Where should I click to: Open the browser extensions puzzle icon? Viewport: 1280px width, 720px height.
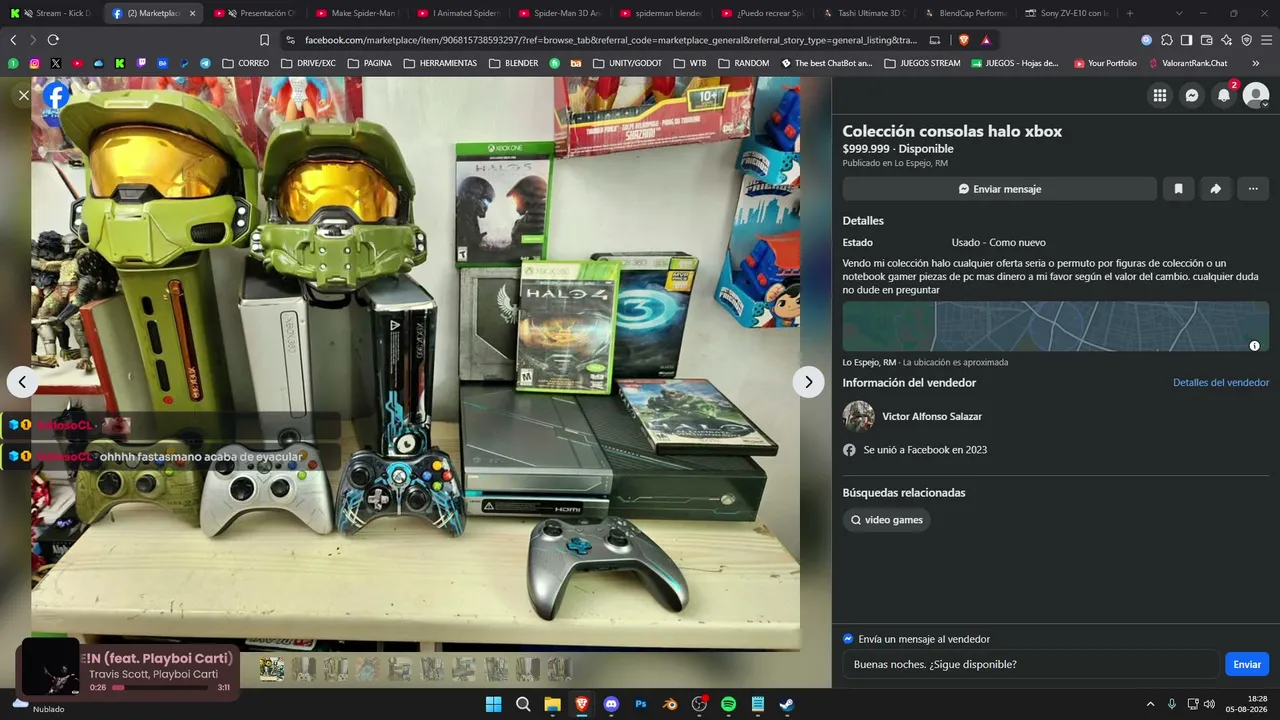pyautogui.click(x=1166, y=40)
